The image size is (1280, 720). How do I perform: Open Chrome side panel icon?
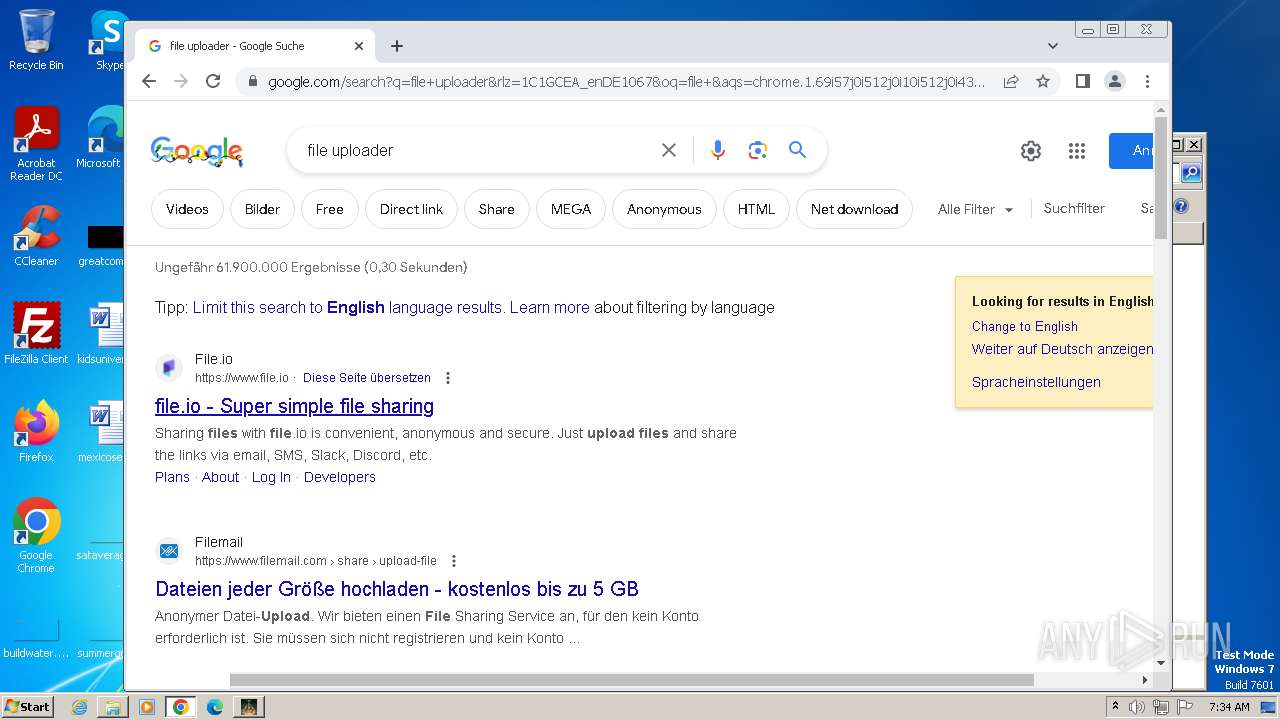click(1083, 81)
